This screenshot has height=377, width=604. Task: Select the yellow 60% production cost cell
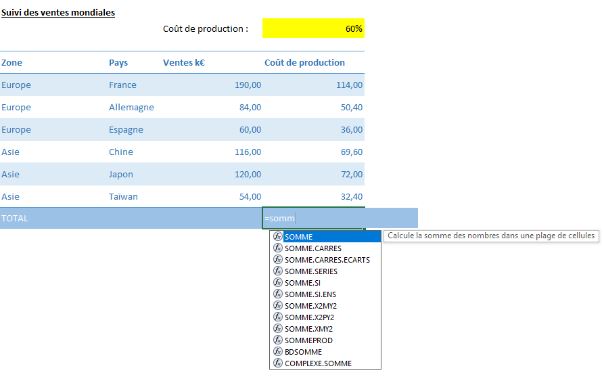(x=313, y=28)
